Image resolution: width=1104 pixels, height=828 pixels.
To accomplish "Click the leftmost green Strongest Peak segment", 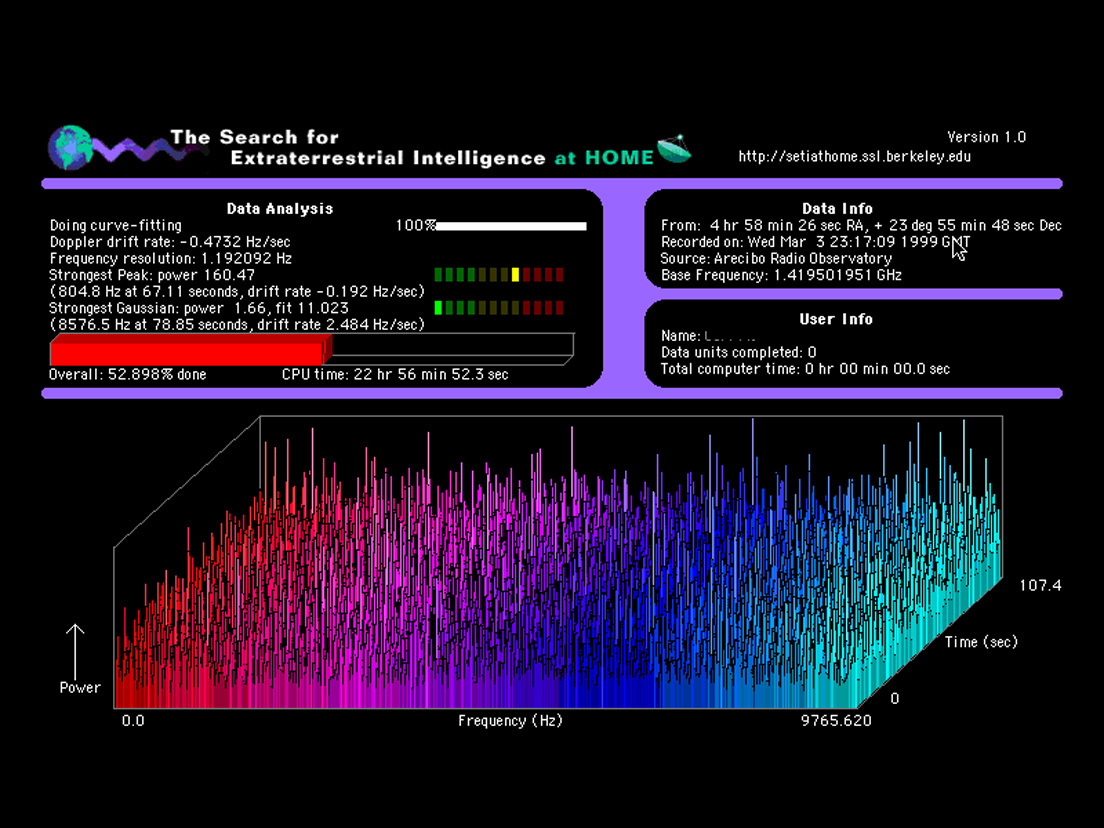I will pos(438,274).
